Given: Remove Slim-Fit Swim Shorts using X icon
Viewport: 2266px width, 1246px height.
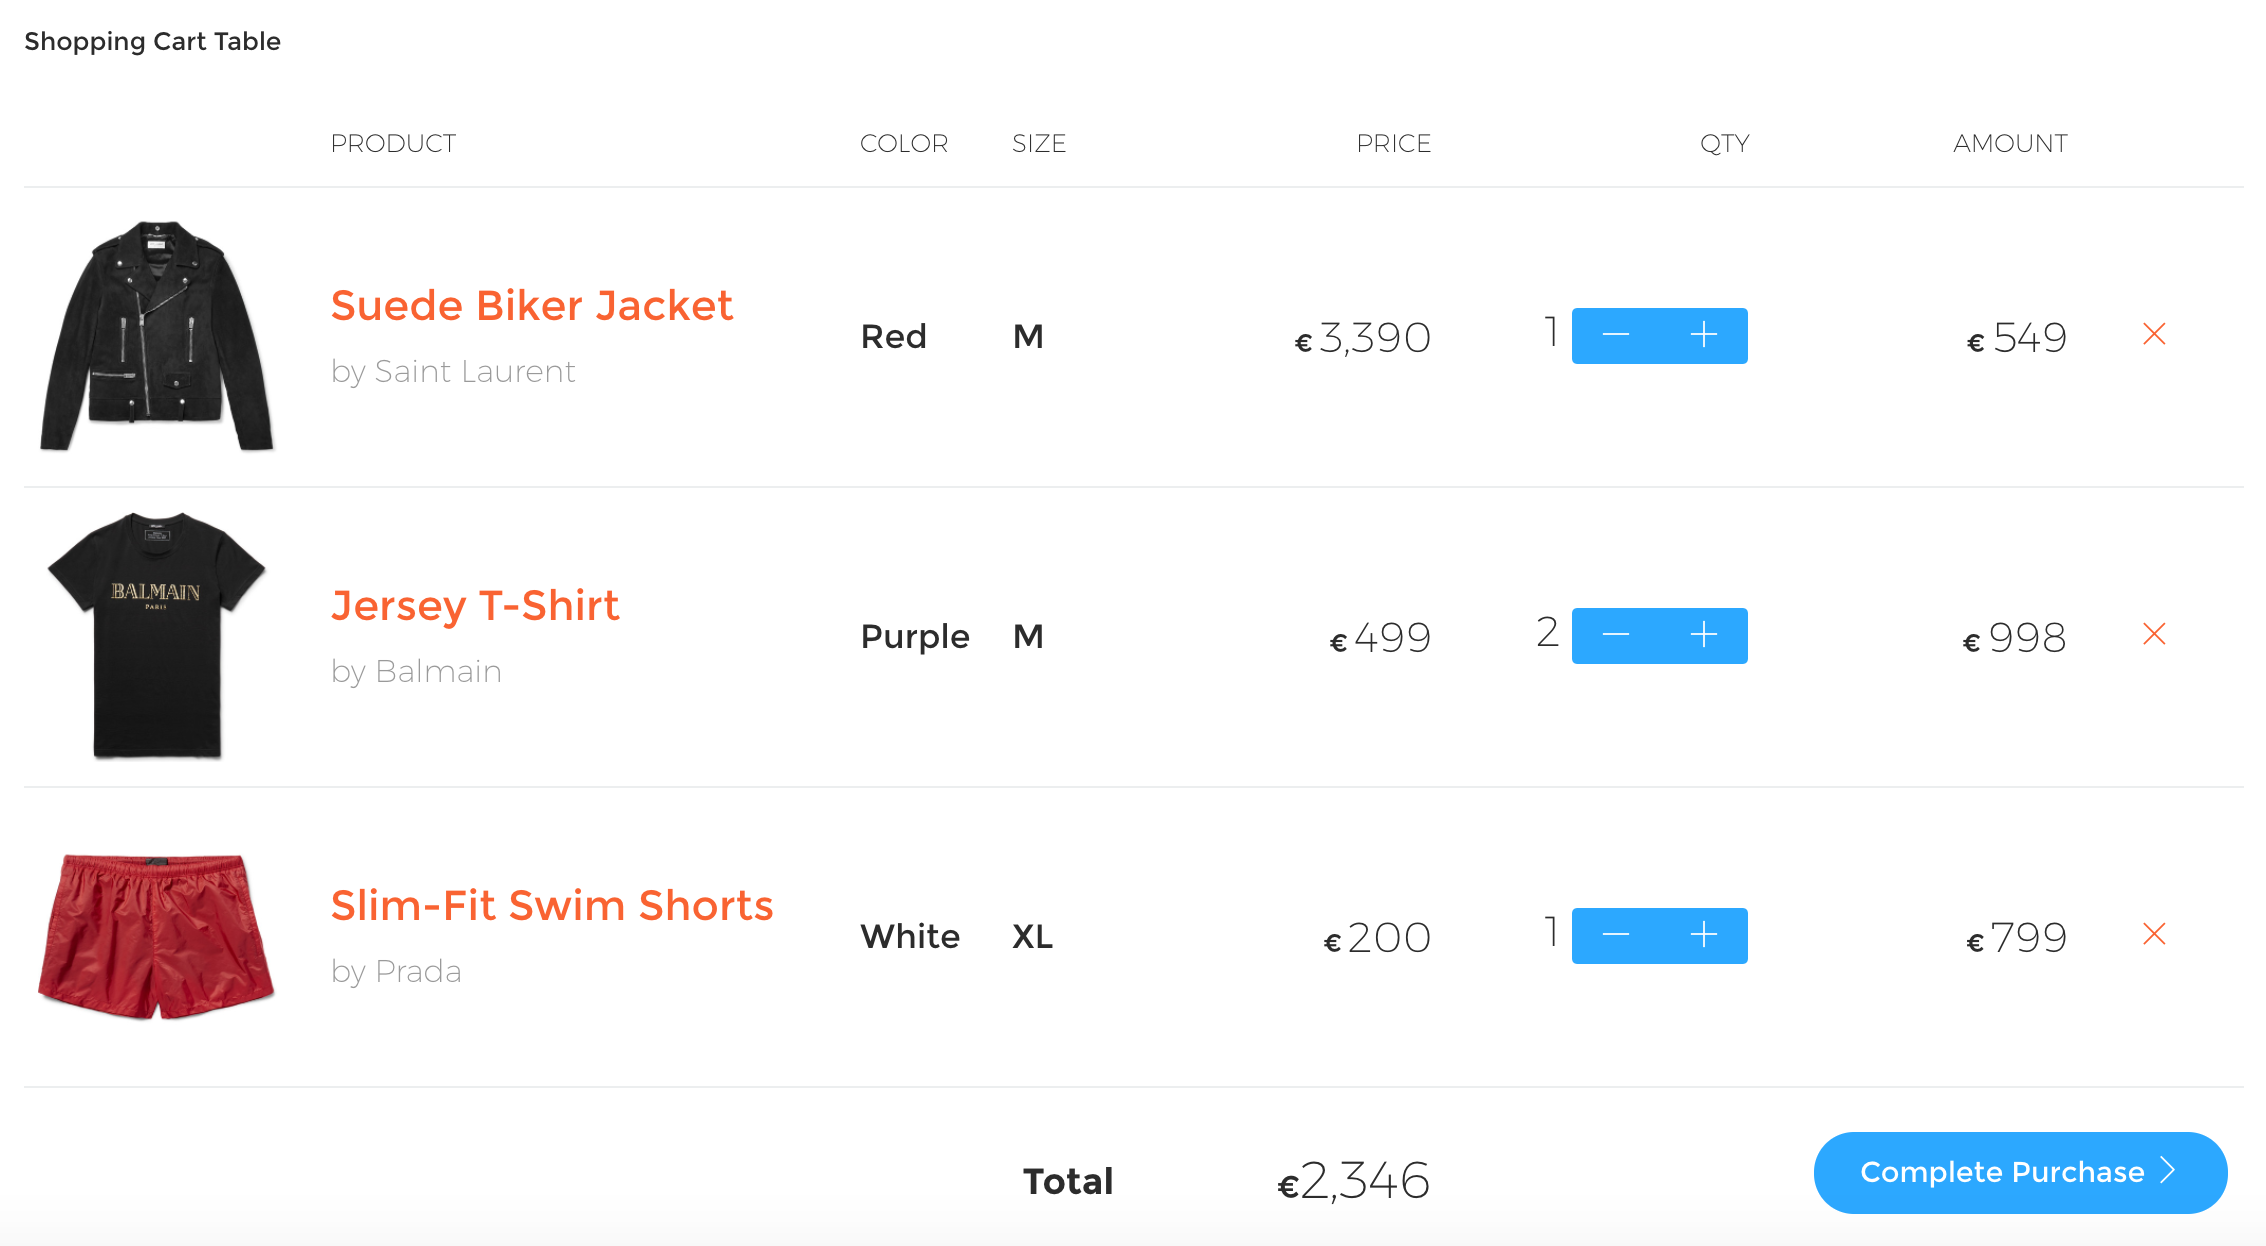Looking at the screenshot, I should (2154, 934).
